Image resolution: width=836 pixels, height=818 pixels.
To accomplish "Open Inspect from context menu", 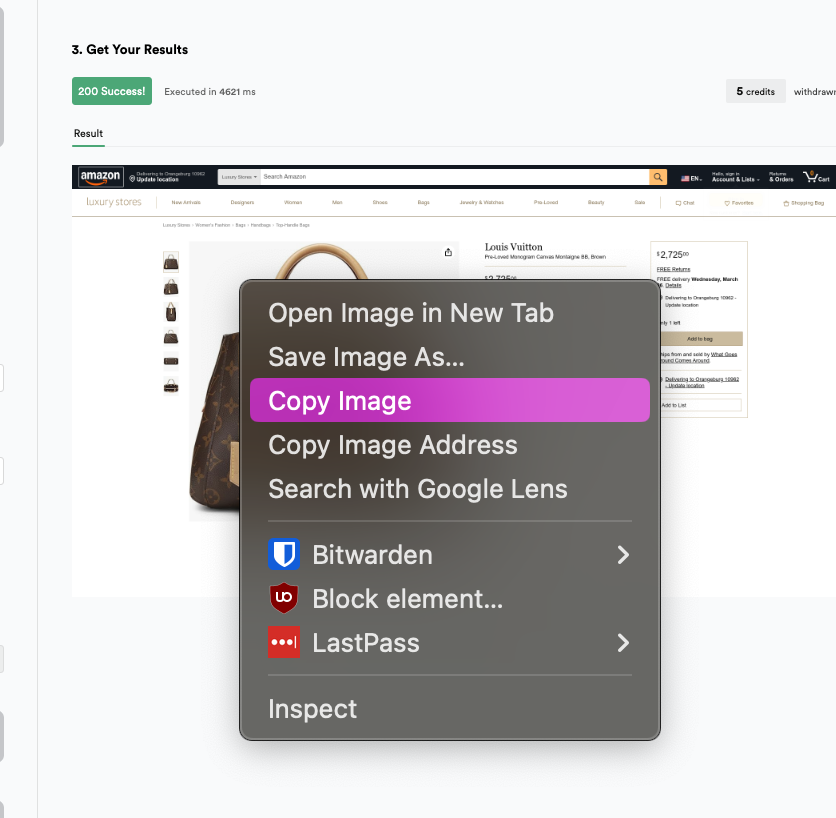I will coord(449,709).
